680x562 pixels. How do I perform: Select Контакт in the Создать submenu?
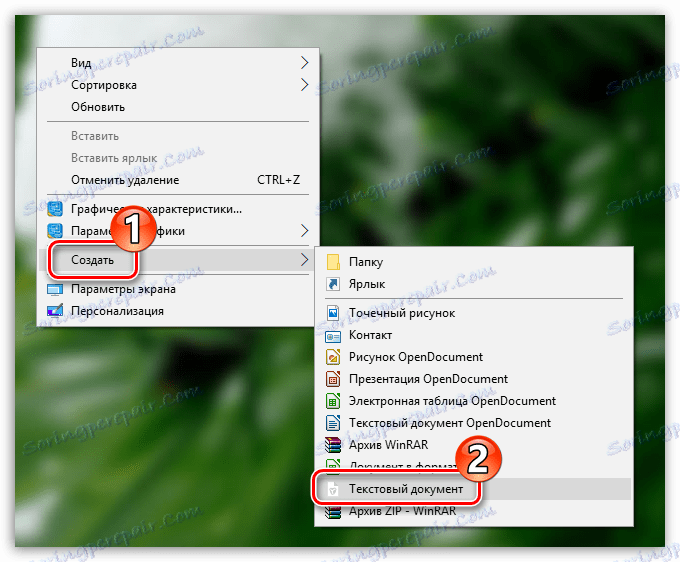[x=474, y=335]
